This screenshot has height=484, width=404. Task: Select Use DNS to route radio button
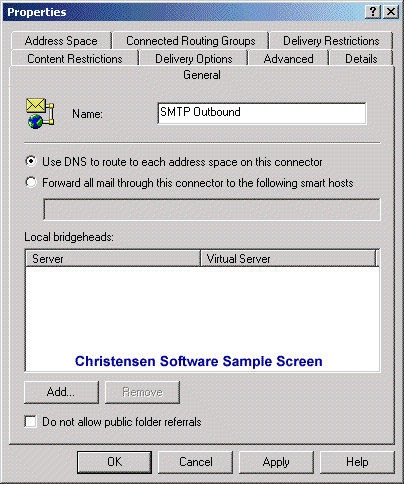(31, 162)
